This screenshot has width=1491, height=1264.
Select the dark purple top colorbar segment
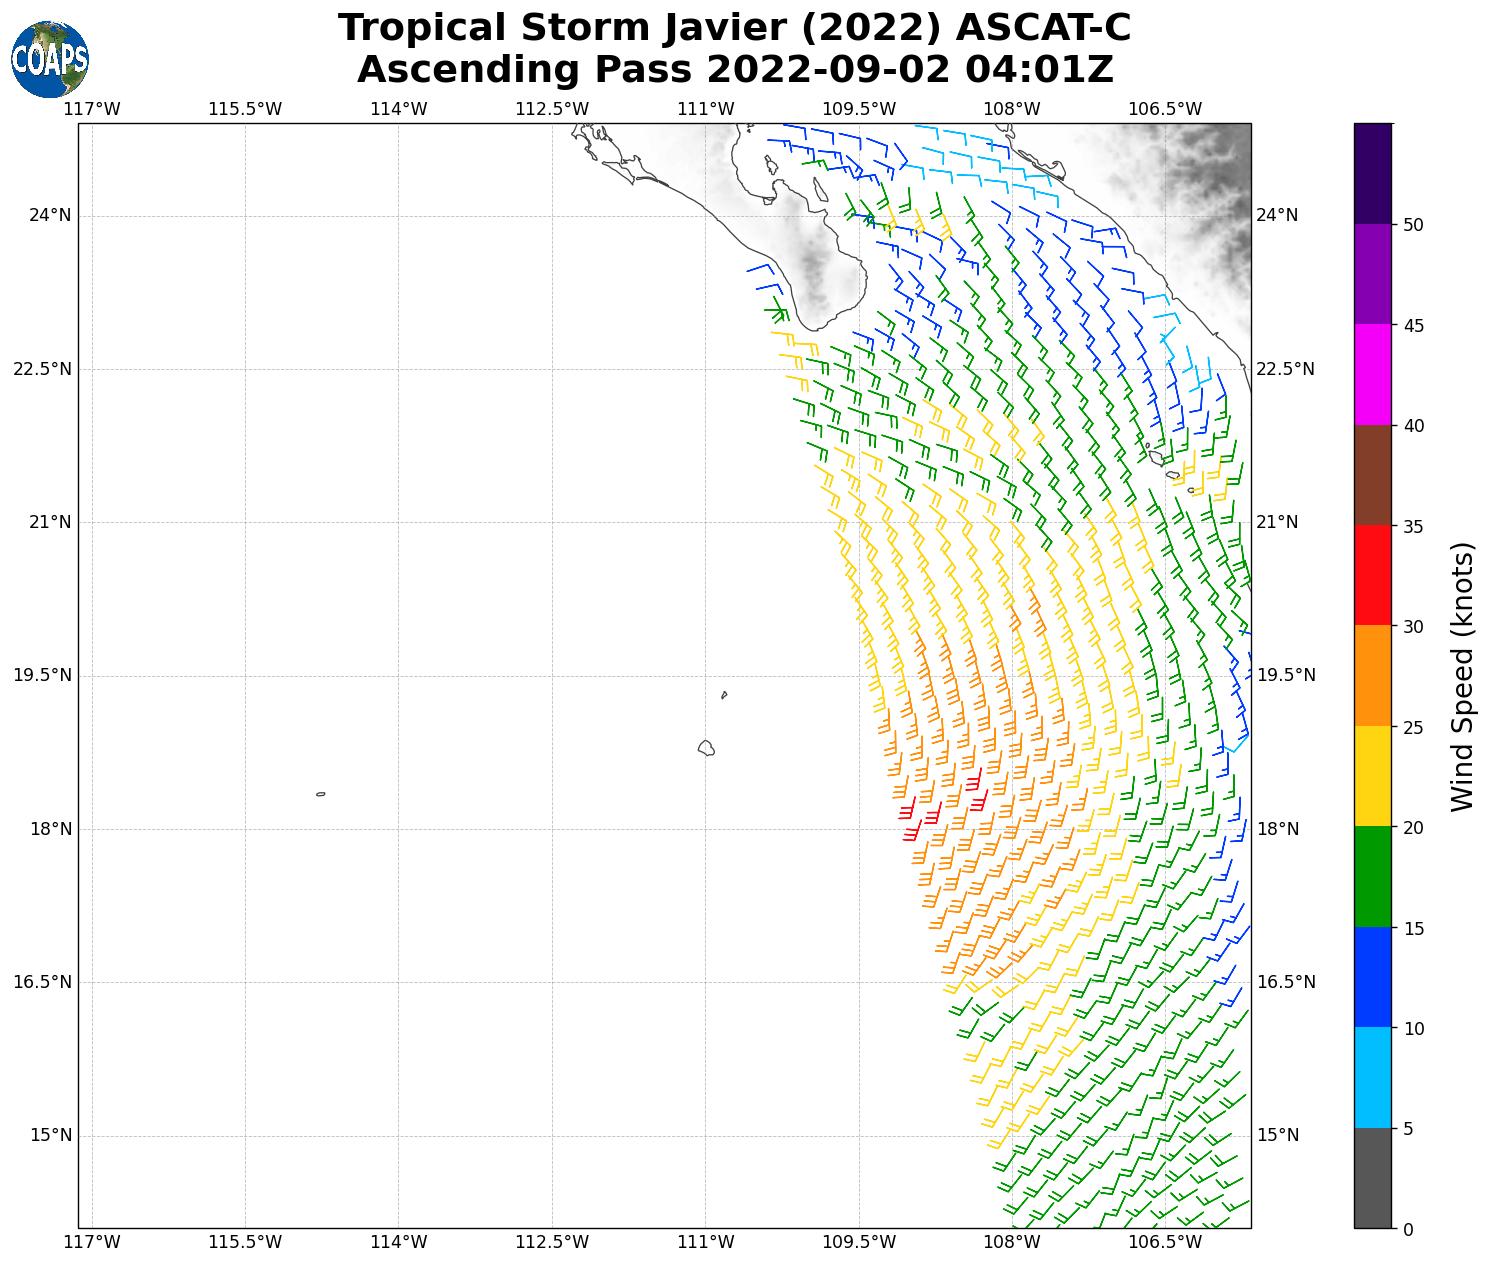click(x=1372, y=173)
